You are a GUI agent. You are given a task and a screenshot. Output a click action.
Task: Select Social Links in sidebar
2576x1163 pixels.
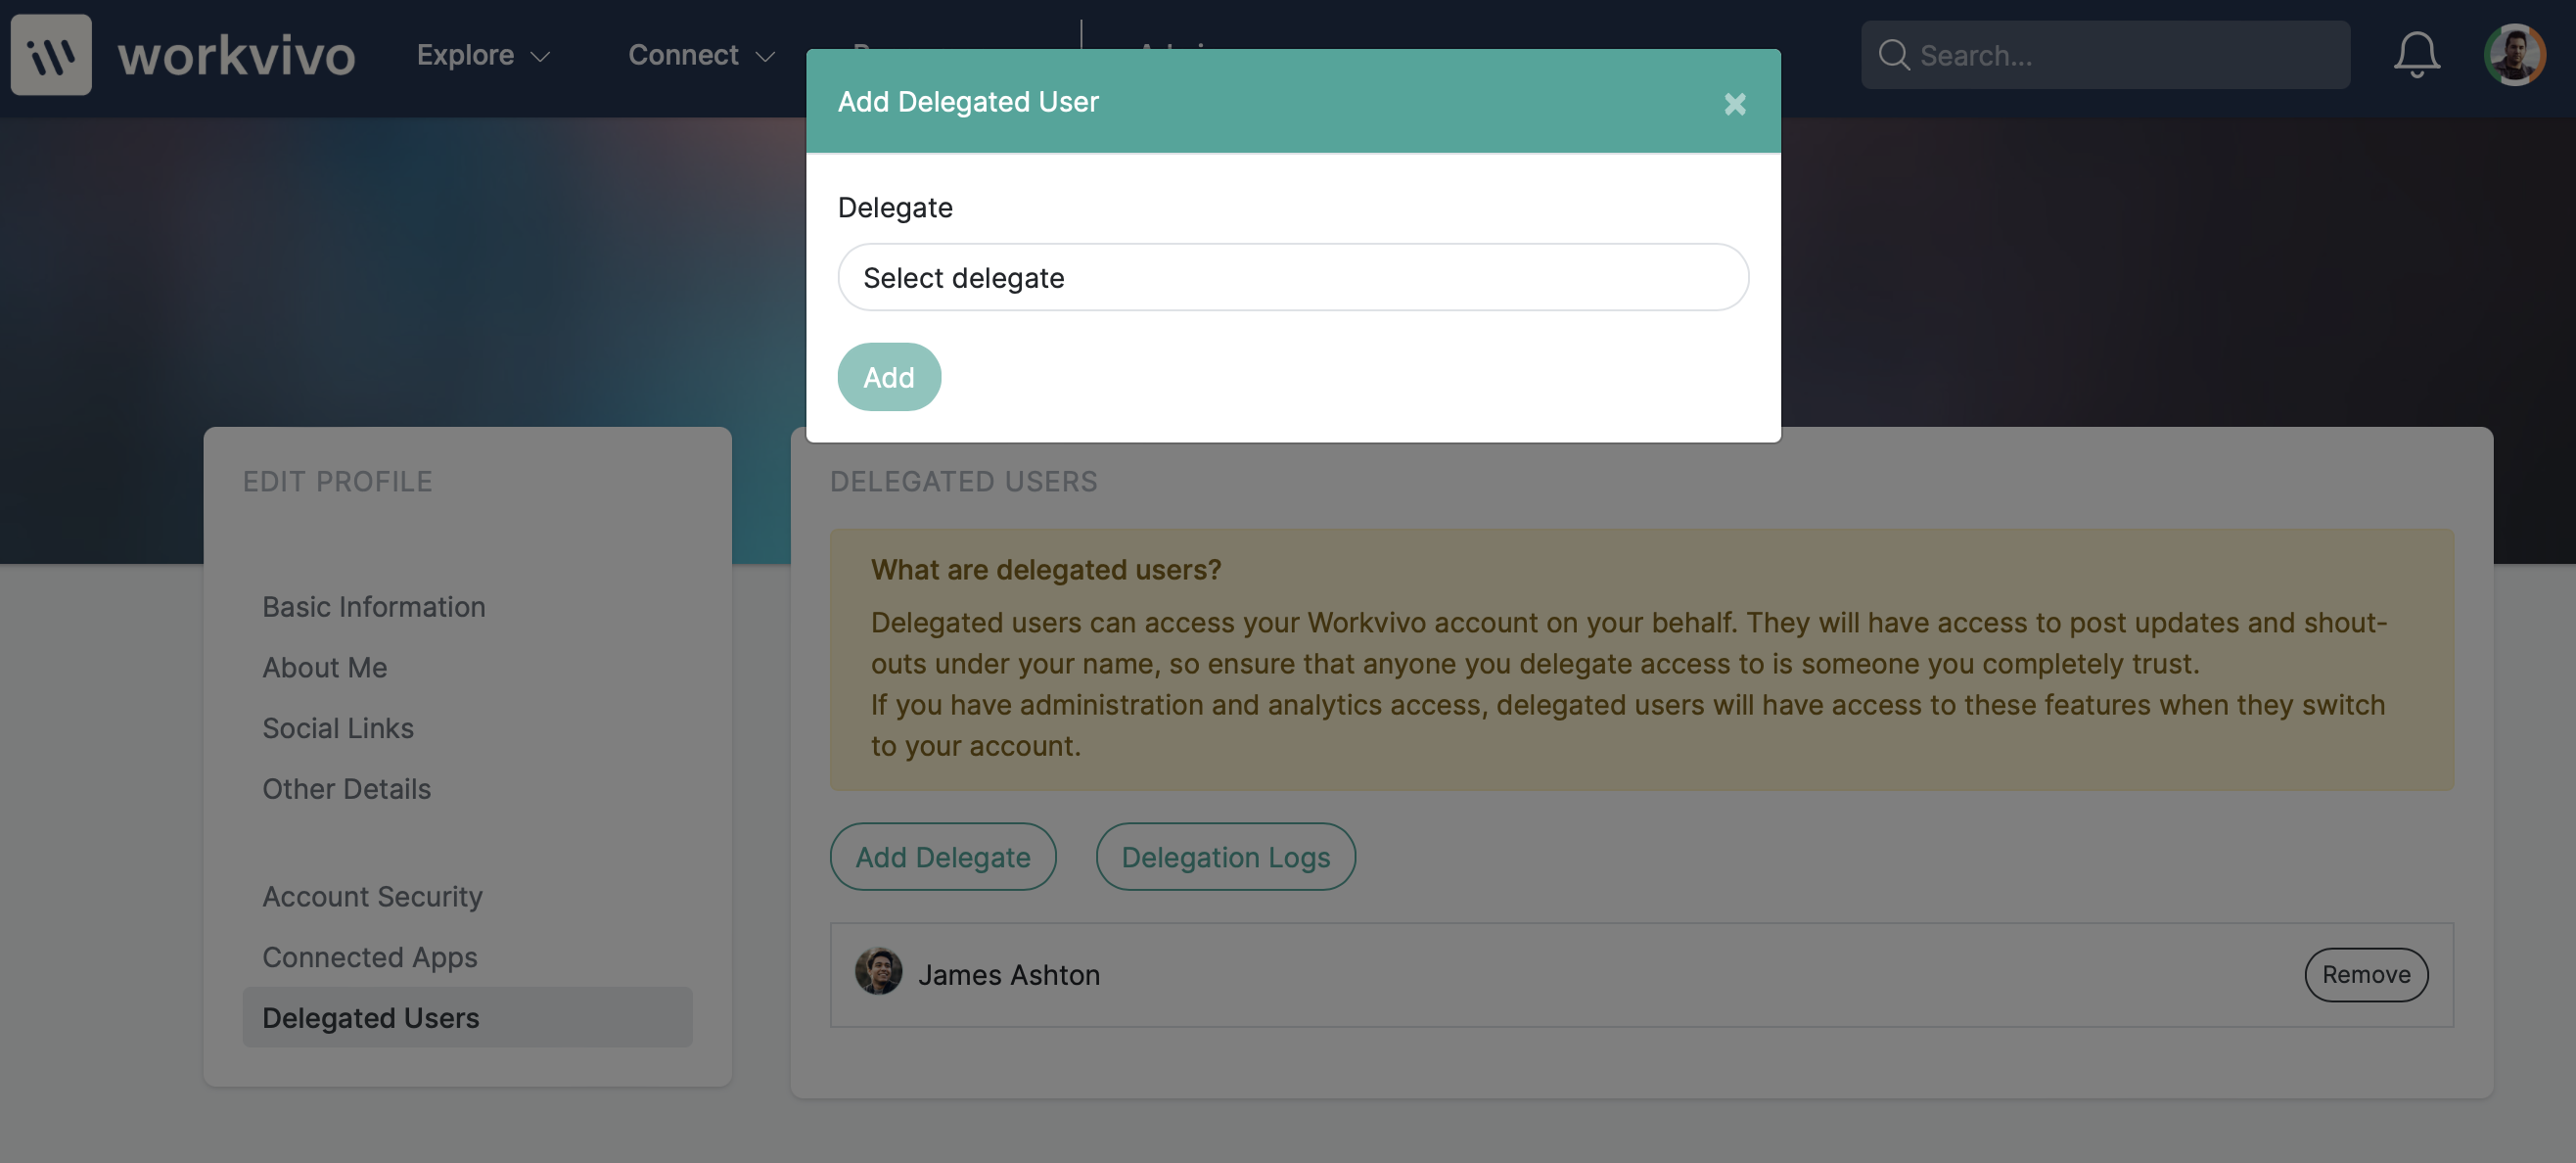click(x=337, y=728)
